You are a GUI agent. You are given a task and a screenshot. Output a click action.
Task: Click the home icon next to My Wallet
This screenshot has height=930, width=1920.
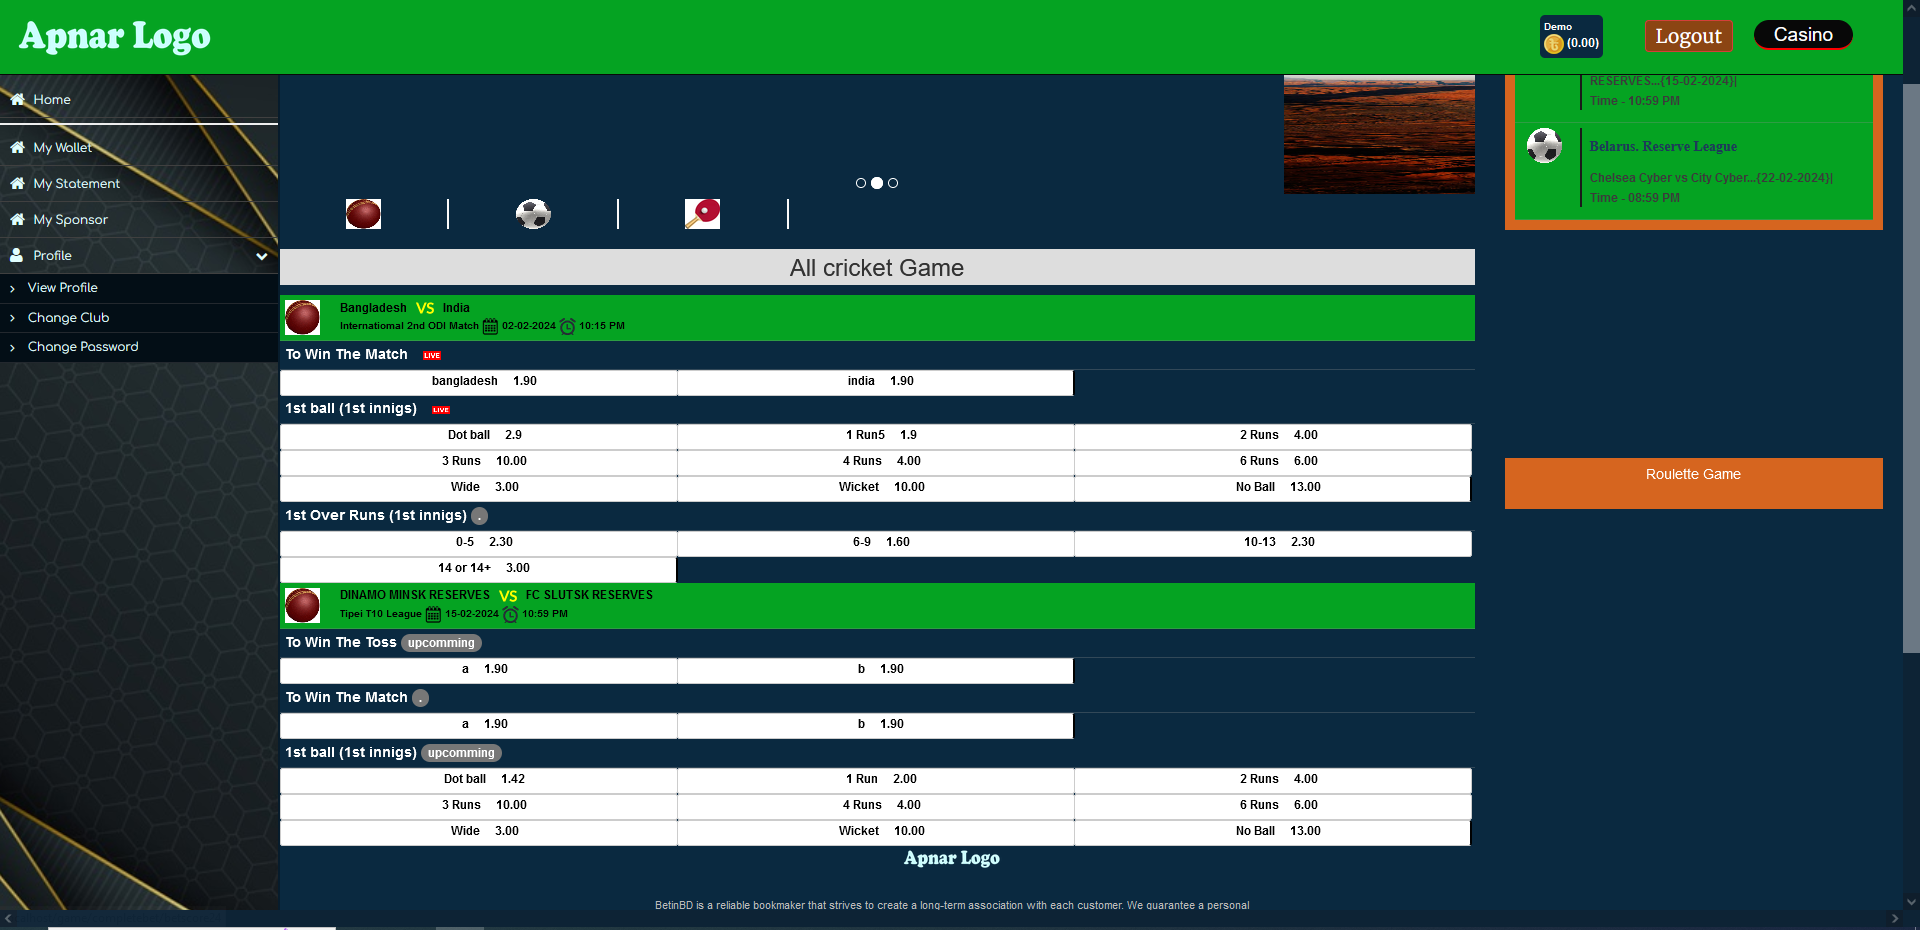tap(17, 147)
